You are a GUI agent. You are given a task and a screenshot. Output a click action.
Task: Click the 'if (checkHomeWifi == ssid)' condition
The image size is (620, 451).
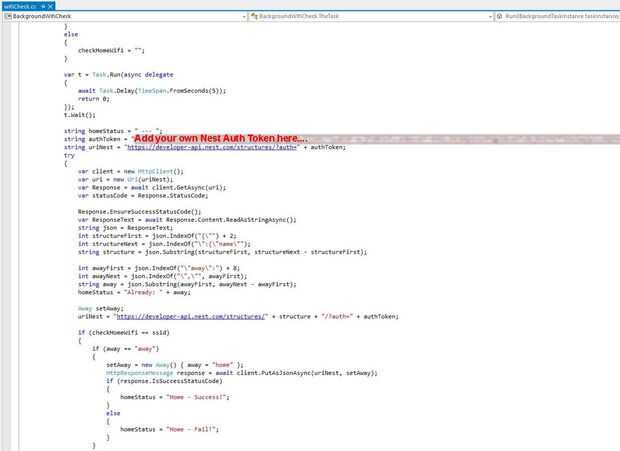pos(124,332)
